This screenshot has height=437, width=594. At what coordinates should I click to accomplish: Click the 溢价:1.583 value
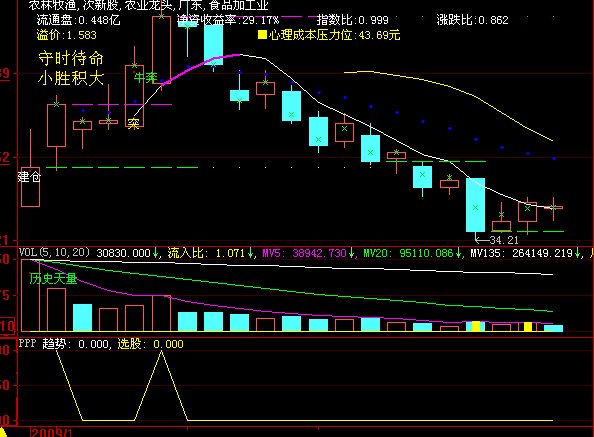click(x=67, y=35)
